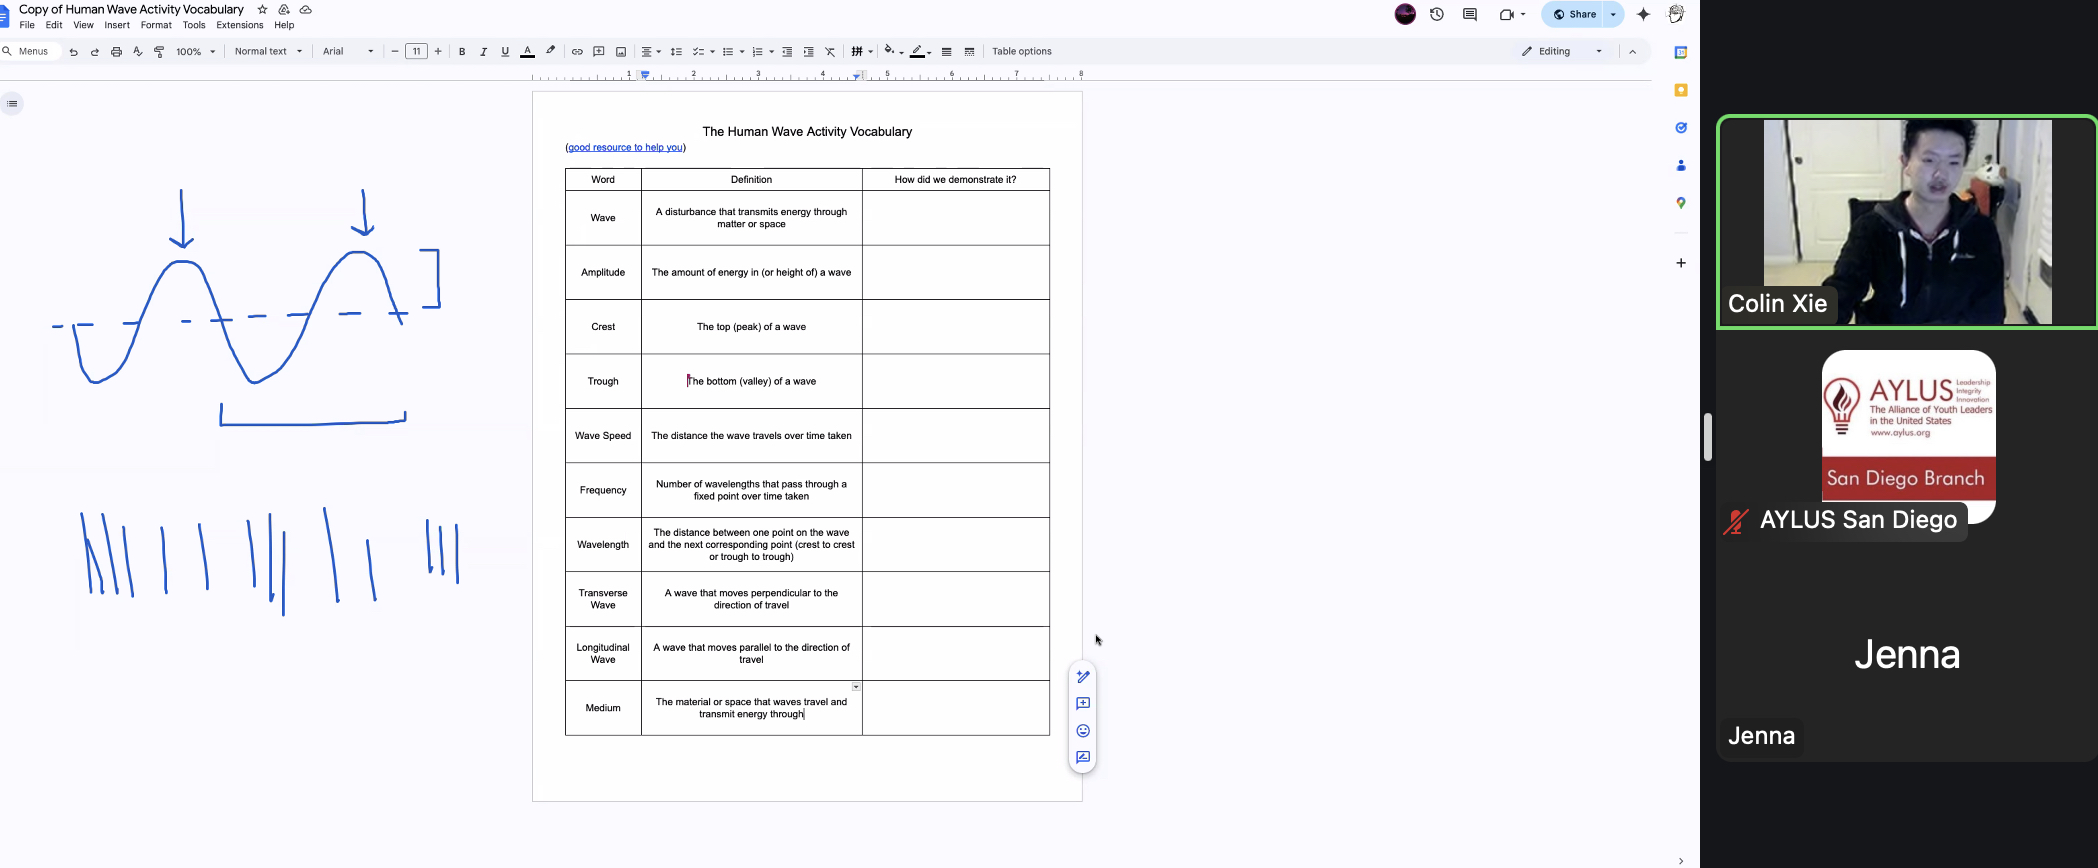Image resolution: width=2098 pixels, height=868 pixels.
Task: Open the Extensions menu
Action: point(240,25)
